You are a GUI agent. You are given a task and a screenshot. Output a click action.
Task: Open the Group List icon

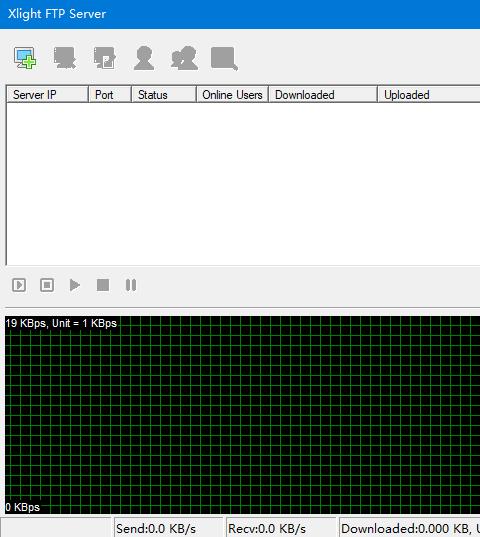point(185,58)
